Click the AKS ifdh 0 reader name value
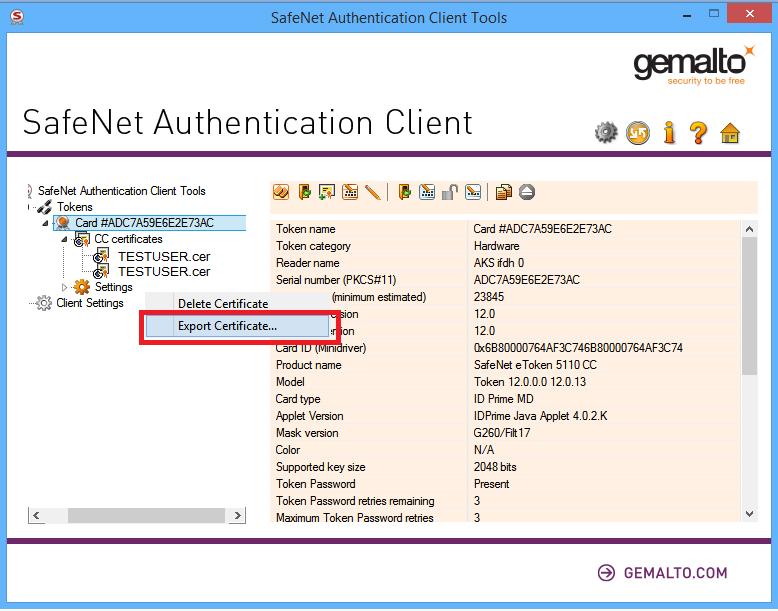 tap(499, 263)
